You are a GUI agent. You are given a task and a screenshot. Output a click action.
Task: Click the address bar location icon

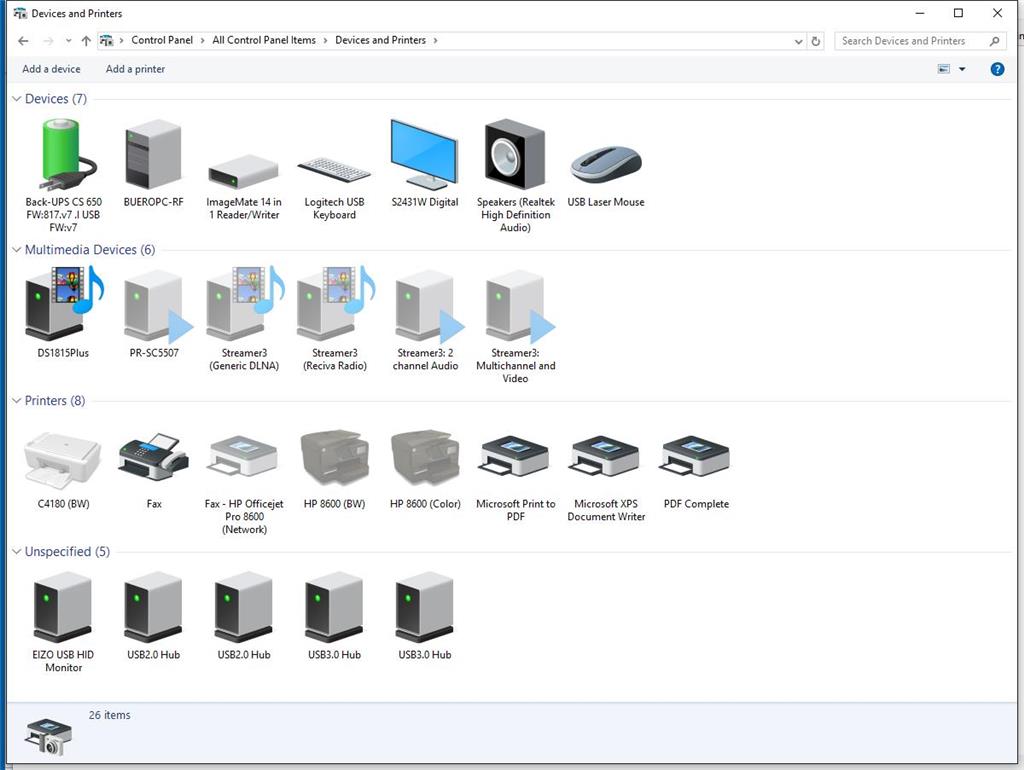pos(106,40)
